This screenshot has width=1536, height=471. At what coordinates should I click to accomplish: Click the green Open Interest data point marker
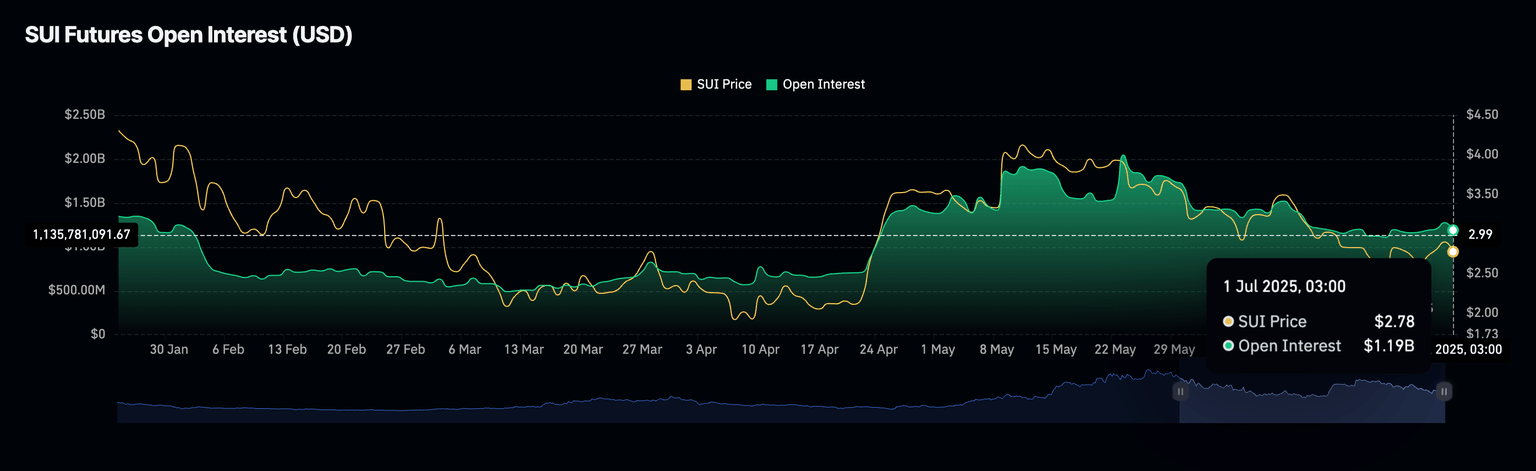1453,230
